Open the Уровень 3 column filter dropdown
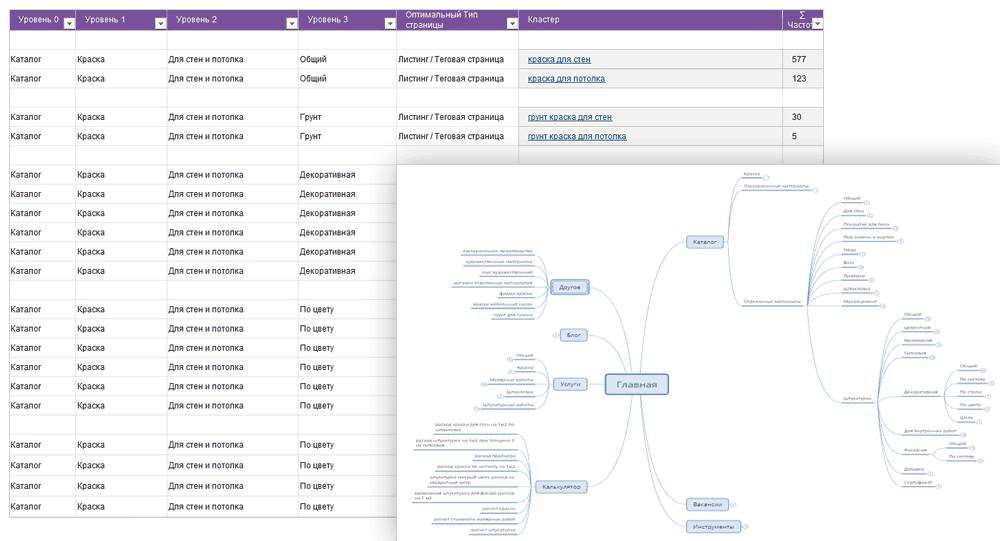The image size is (1000, 541). (389, 23)
